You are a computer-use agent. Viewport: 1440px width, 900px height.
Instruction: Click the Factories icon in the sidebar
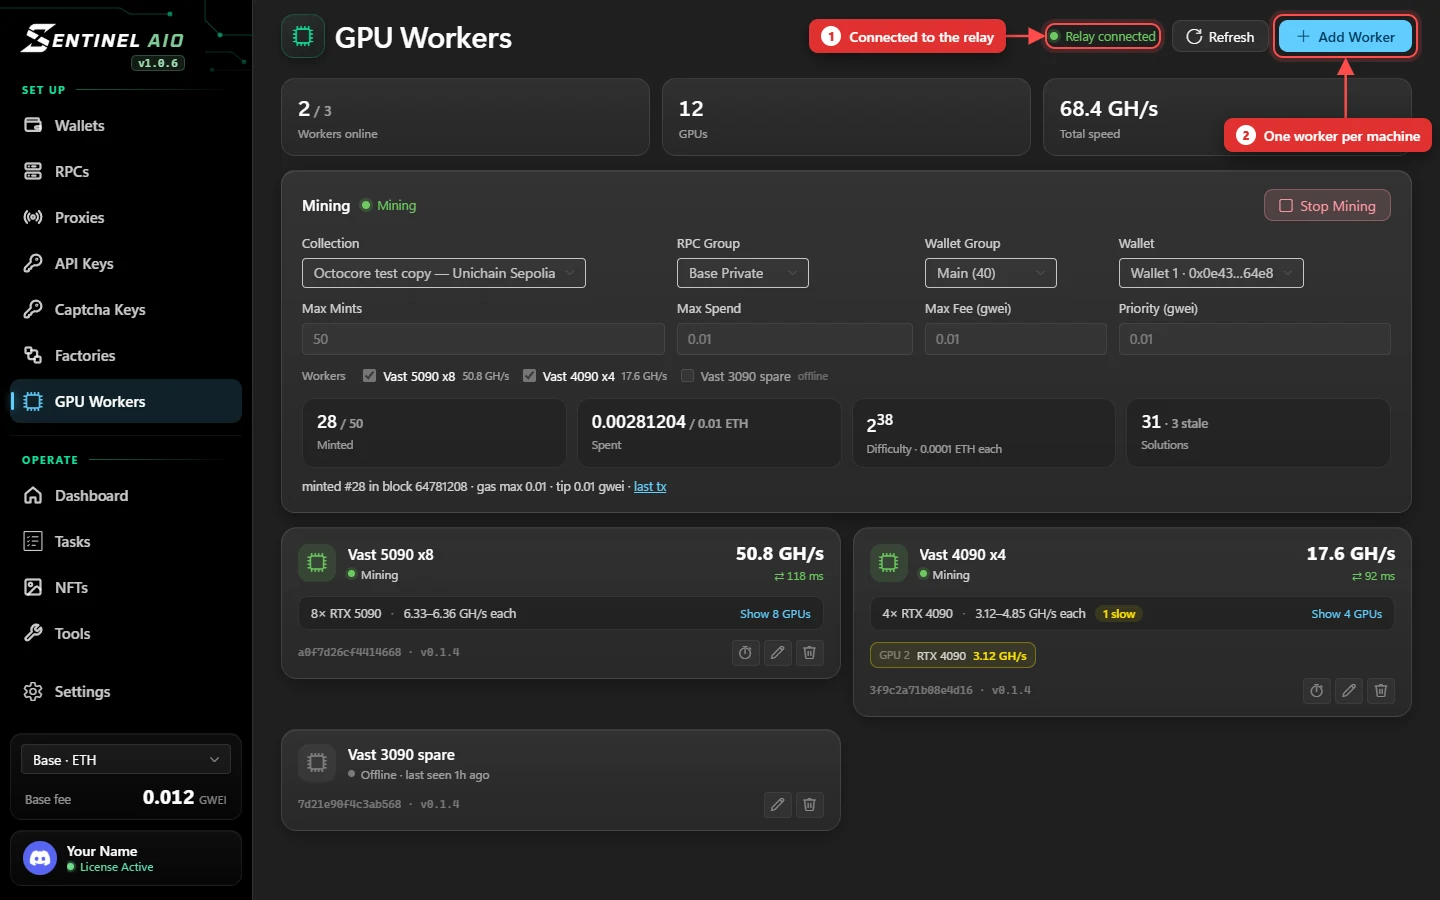tap(33, 356)
